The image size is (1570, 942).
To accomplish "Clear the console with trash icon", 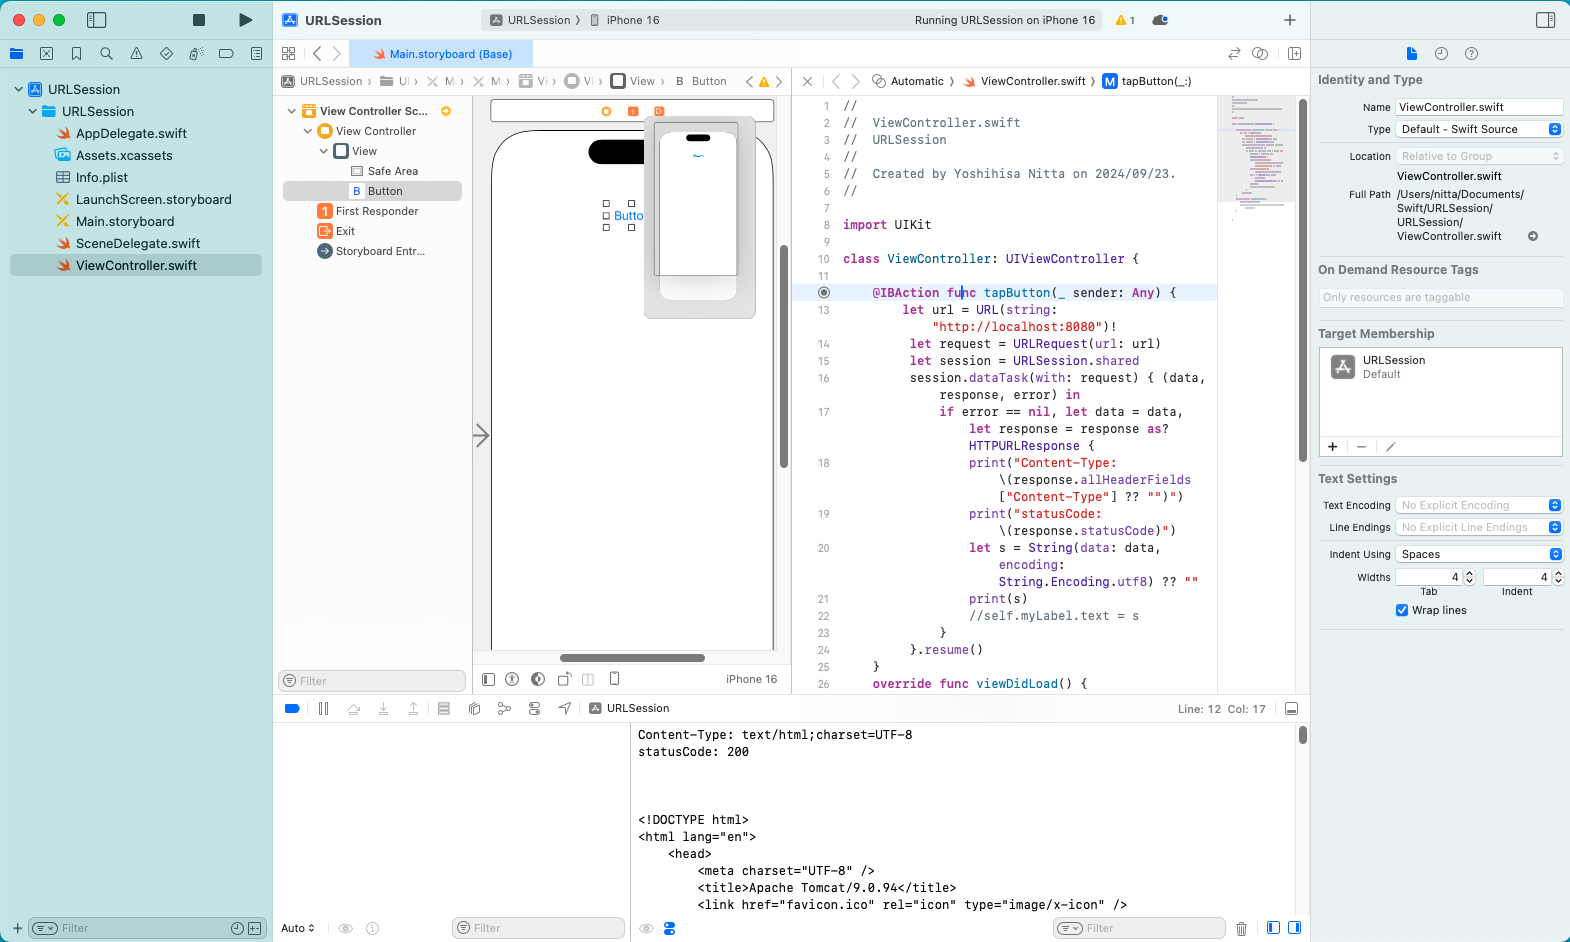I will (1241, 928).
